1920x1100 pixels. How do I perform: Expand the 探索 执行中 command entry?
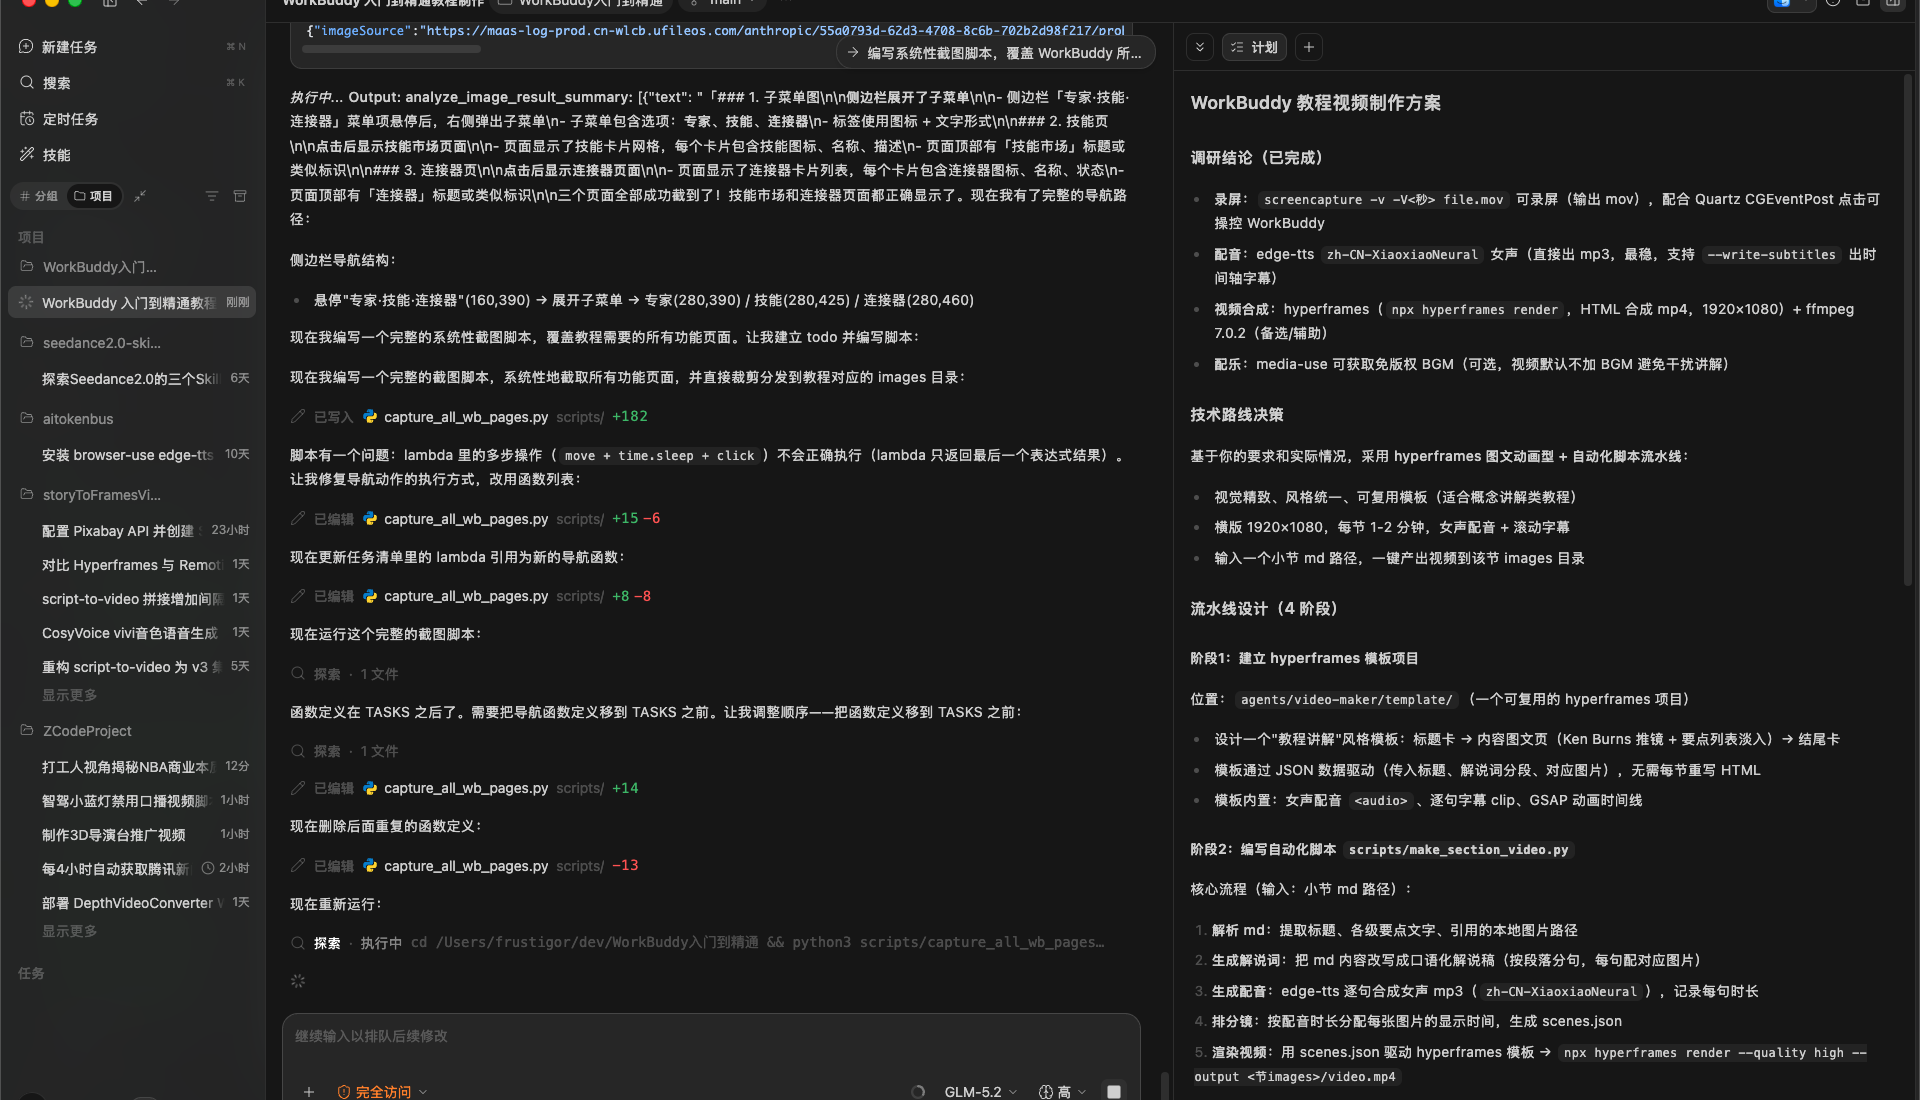click(697, 943)
